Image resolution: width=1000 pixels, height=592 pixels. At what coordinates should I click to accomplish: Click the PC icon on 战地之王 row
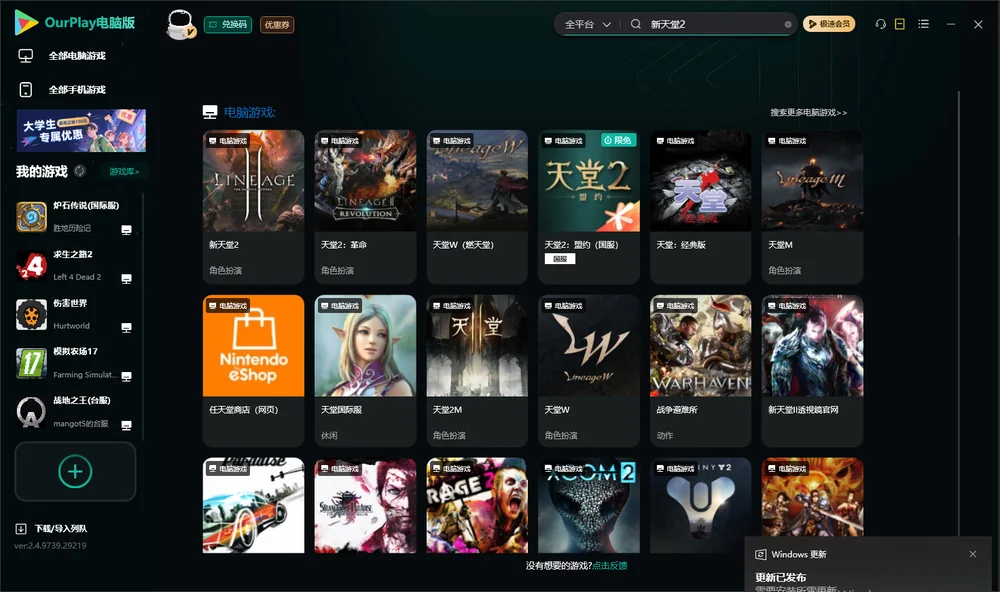pyautogui.click(x=126, y=426)
